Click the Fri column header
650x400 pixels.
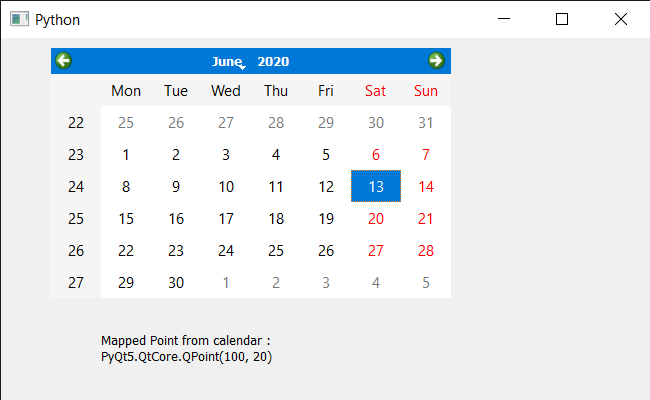click(x=326, y=90)
